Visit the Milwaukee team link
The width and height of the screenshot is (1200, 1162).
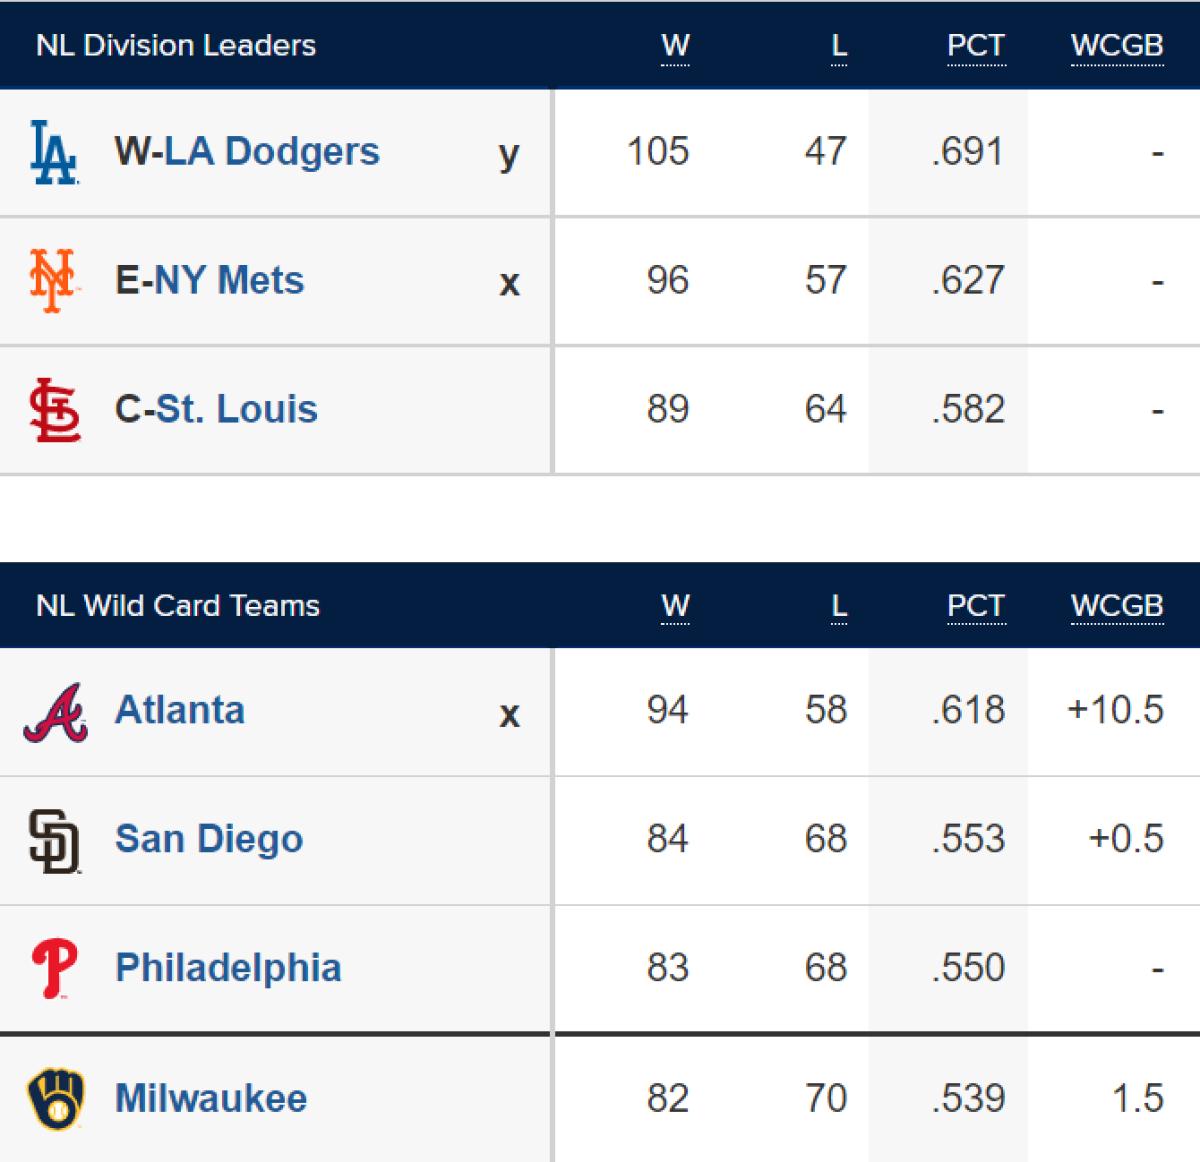211,1098
